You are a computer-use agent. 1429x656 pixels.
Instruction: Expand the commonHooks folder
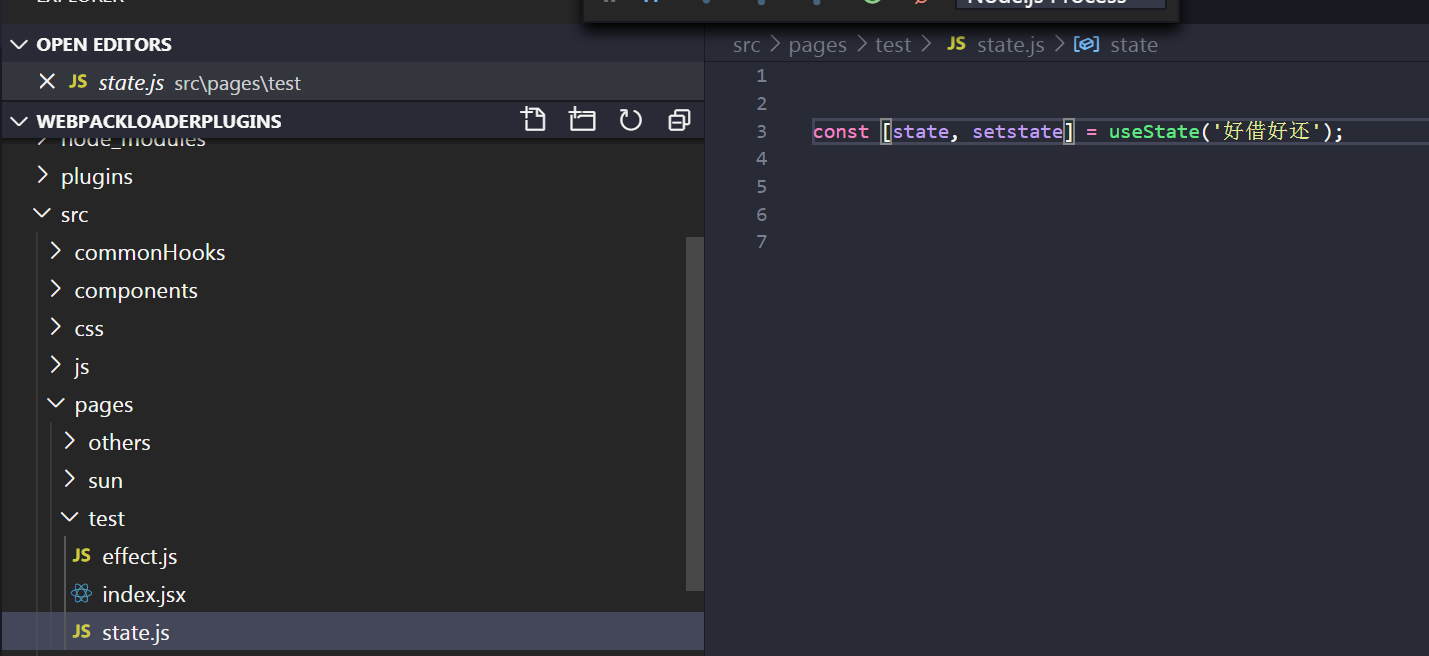tap(352, 253)
